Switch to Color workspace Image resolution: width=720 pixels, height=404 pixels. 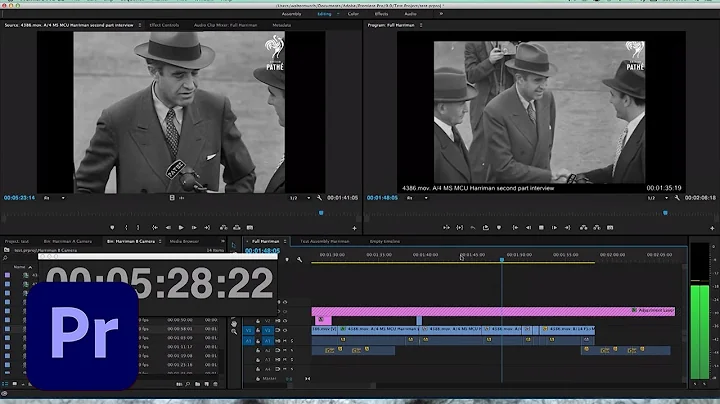coord(353,14)
